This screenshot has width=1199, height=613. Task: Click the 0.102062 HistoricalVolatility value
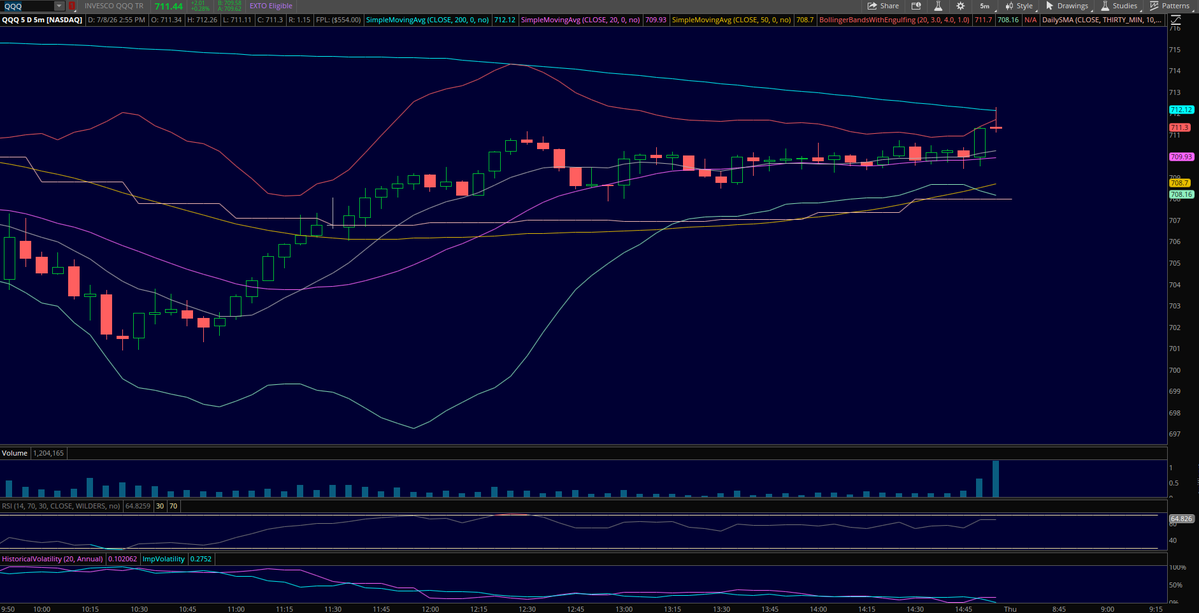click(x=121, y=559)
